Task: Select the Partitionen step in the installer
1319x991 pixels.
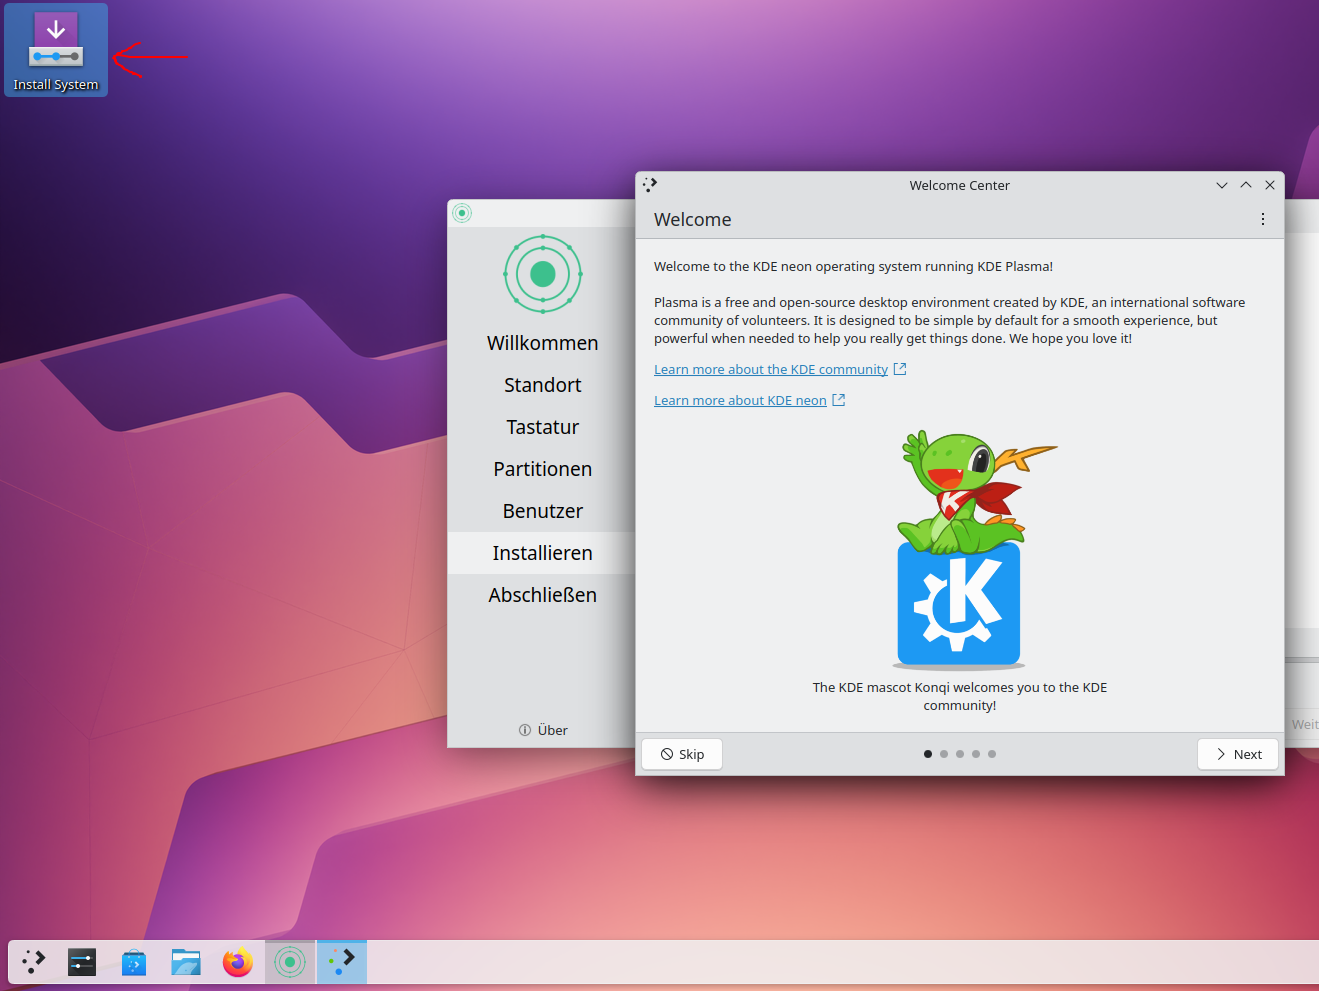Action: tap(542, 469)
